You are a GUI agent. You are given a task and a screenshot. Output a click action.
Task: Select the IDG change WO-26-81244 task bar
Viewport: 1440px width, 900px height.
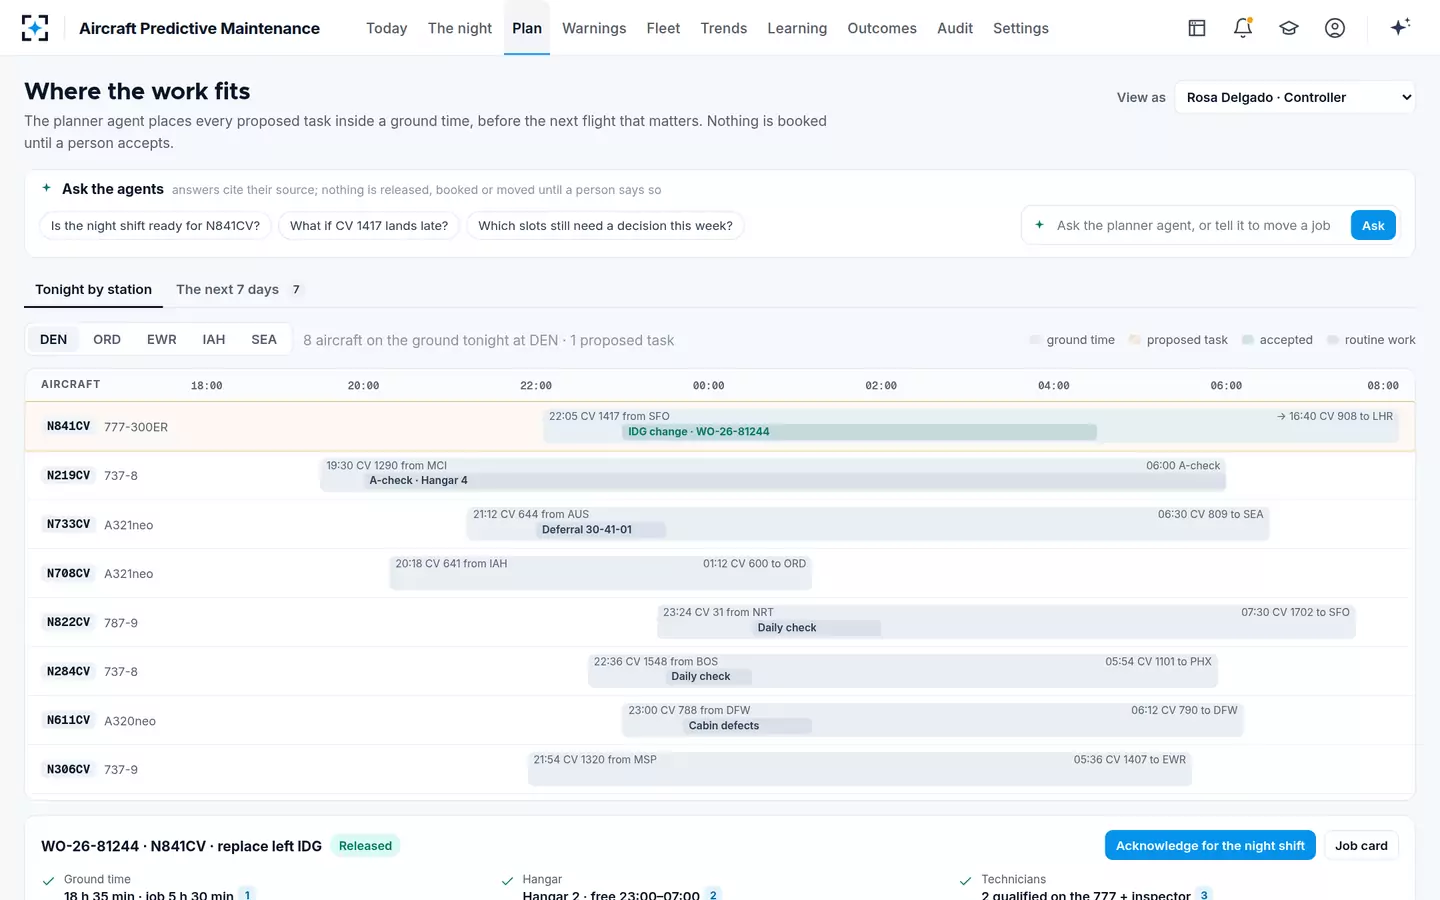[x=859, y=432]
